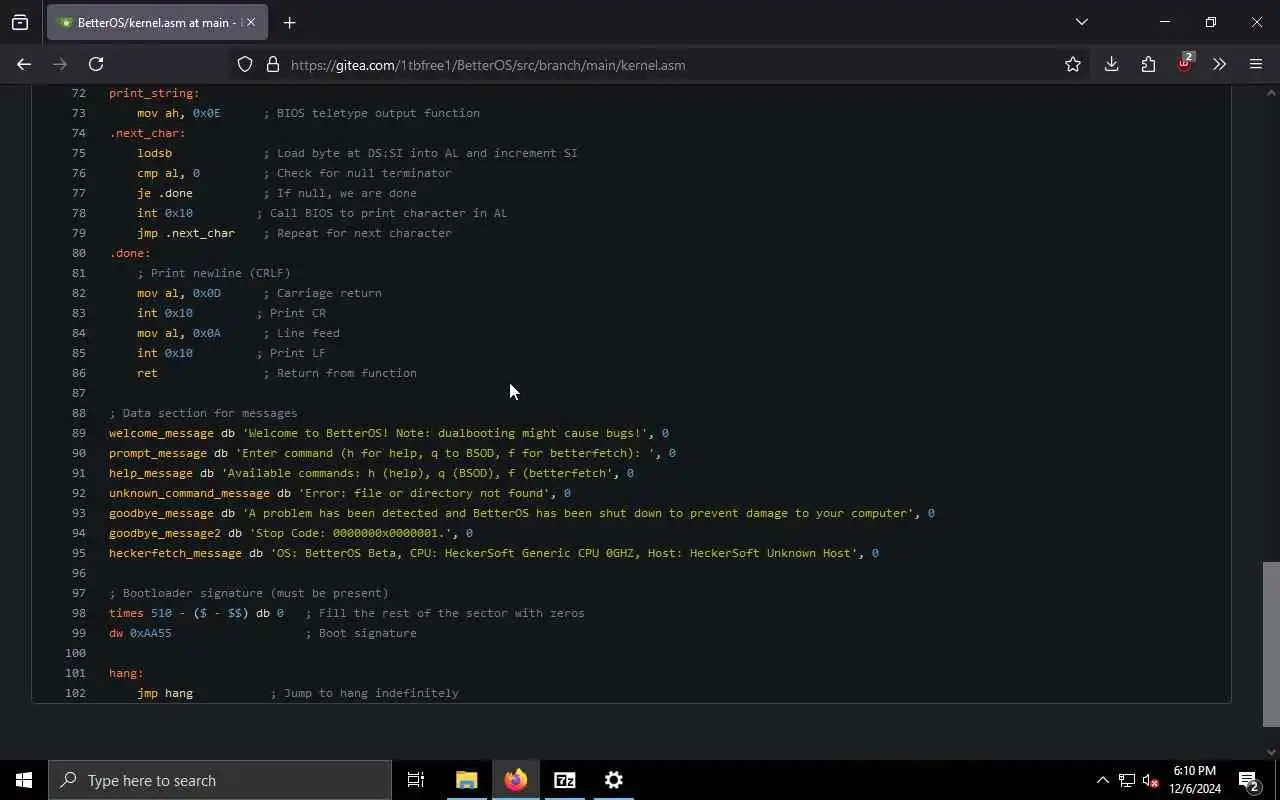Open the downloads panel
Viewport: 1280px width, 800px height.
pos(1111,64)
